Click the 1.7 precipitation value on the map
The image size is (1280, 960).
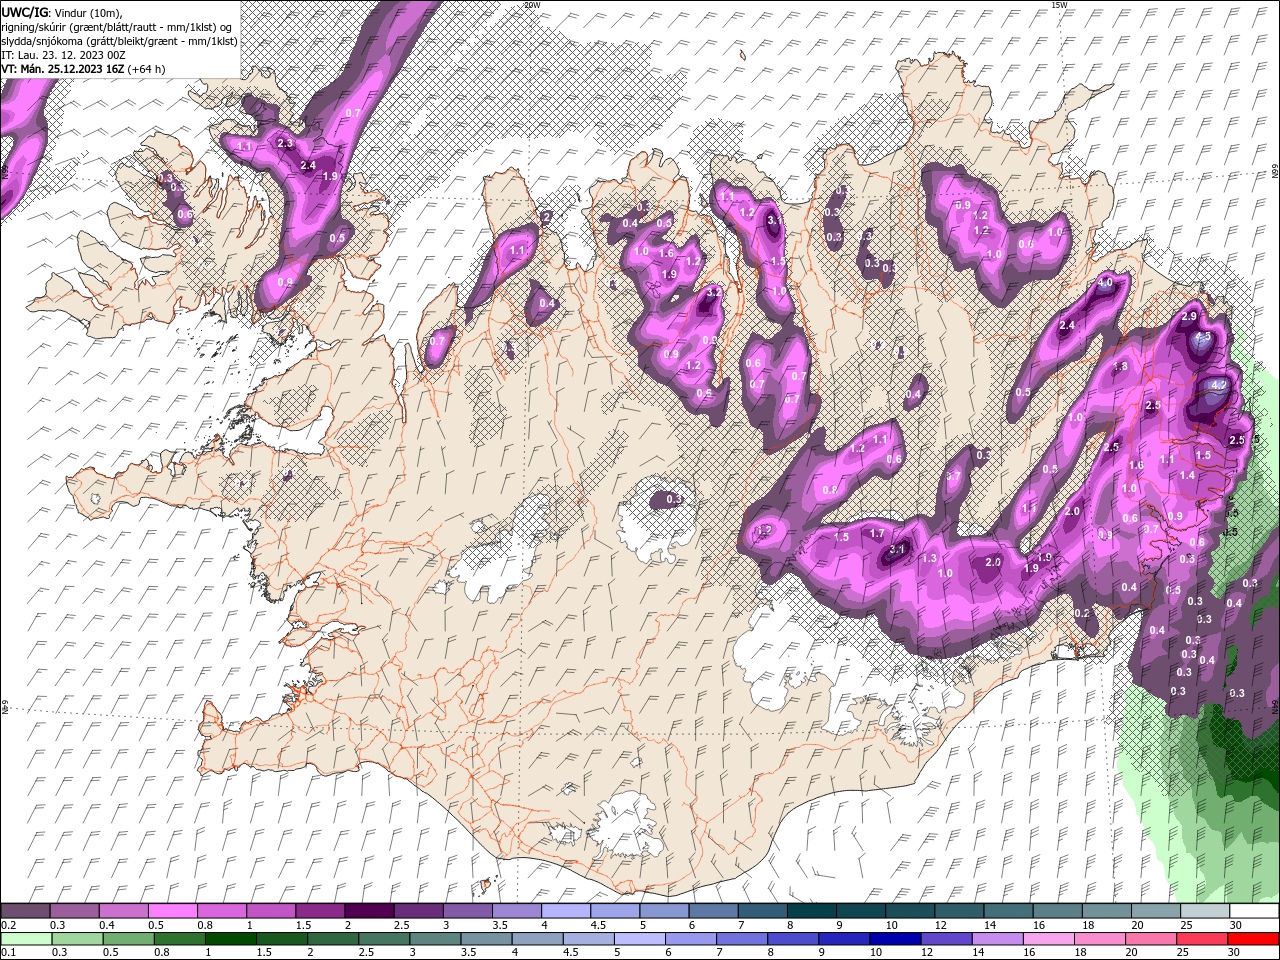[877, 534]
